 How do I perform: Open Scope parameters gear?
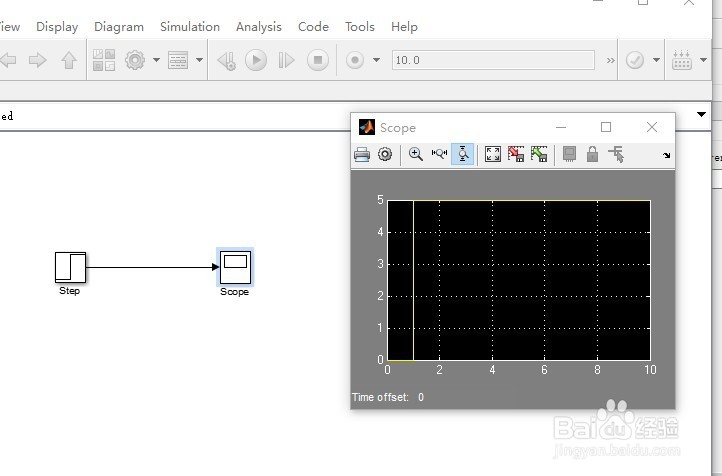click(385, 154)
